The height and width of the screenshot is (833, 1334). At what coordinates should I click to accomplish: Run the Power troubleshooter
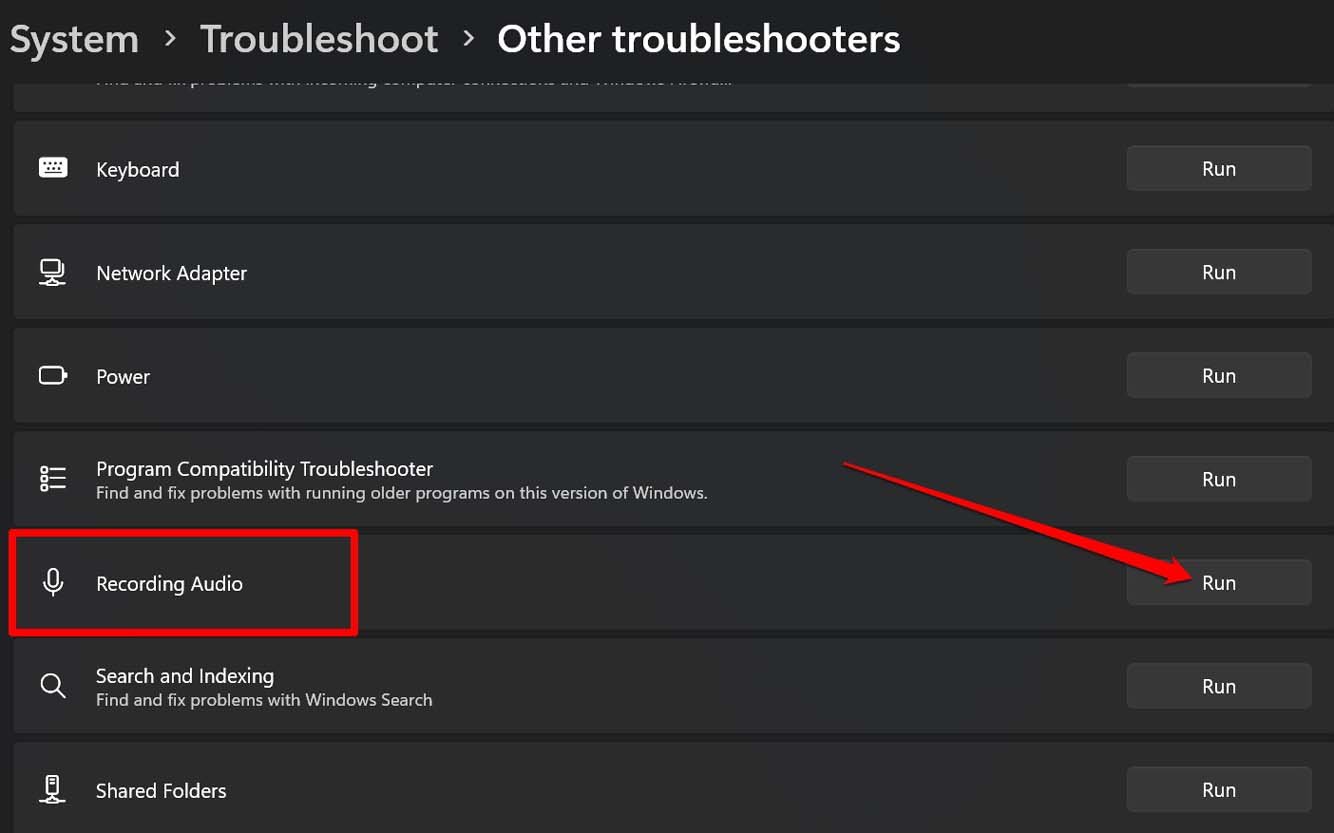(x=1219, y=375)
